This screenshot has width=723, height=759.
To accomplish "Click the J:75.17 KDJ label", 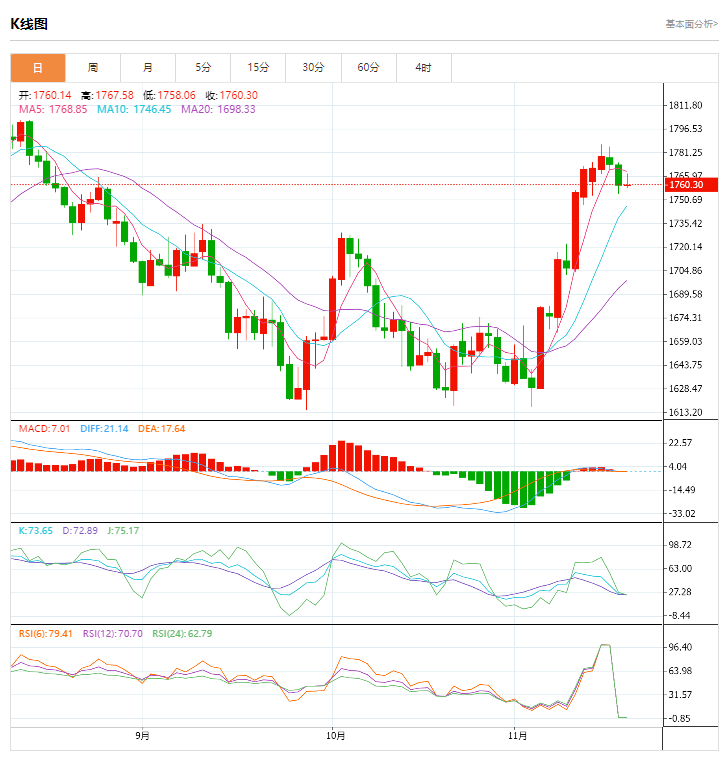I will pyautogui.click(x=123, y=531).
